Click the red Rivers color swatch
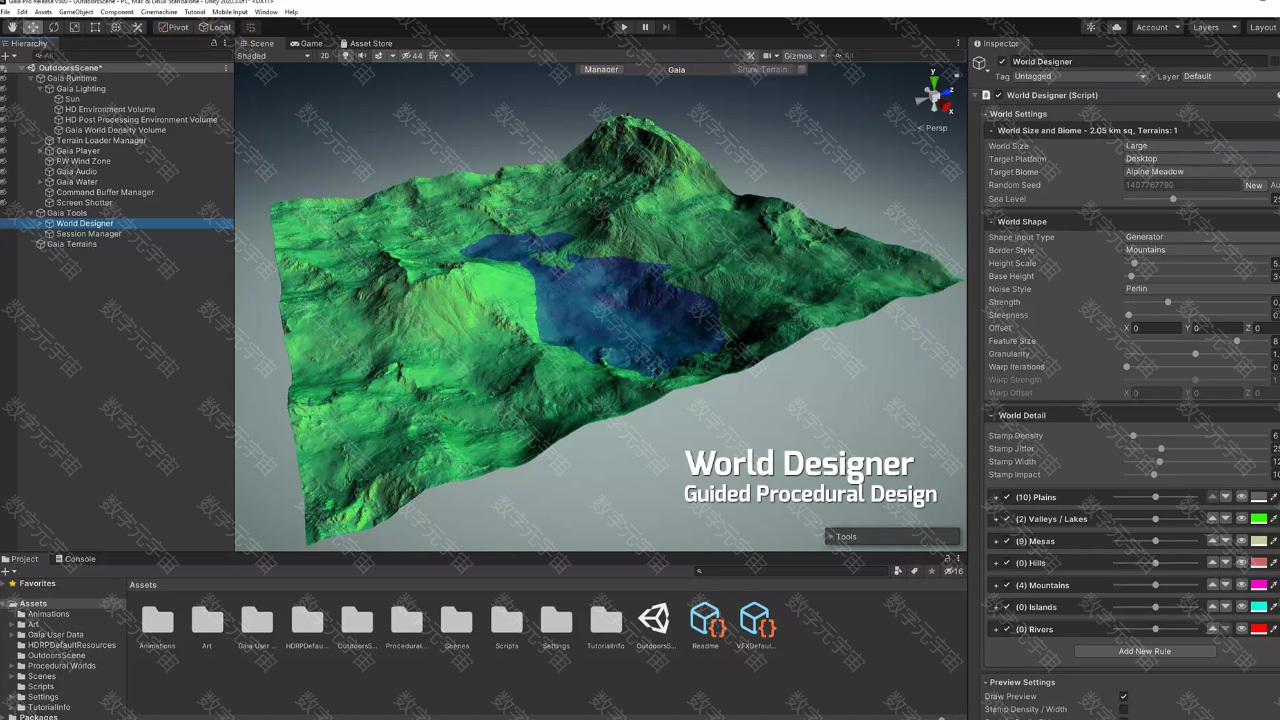 [1259, 629]
